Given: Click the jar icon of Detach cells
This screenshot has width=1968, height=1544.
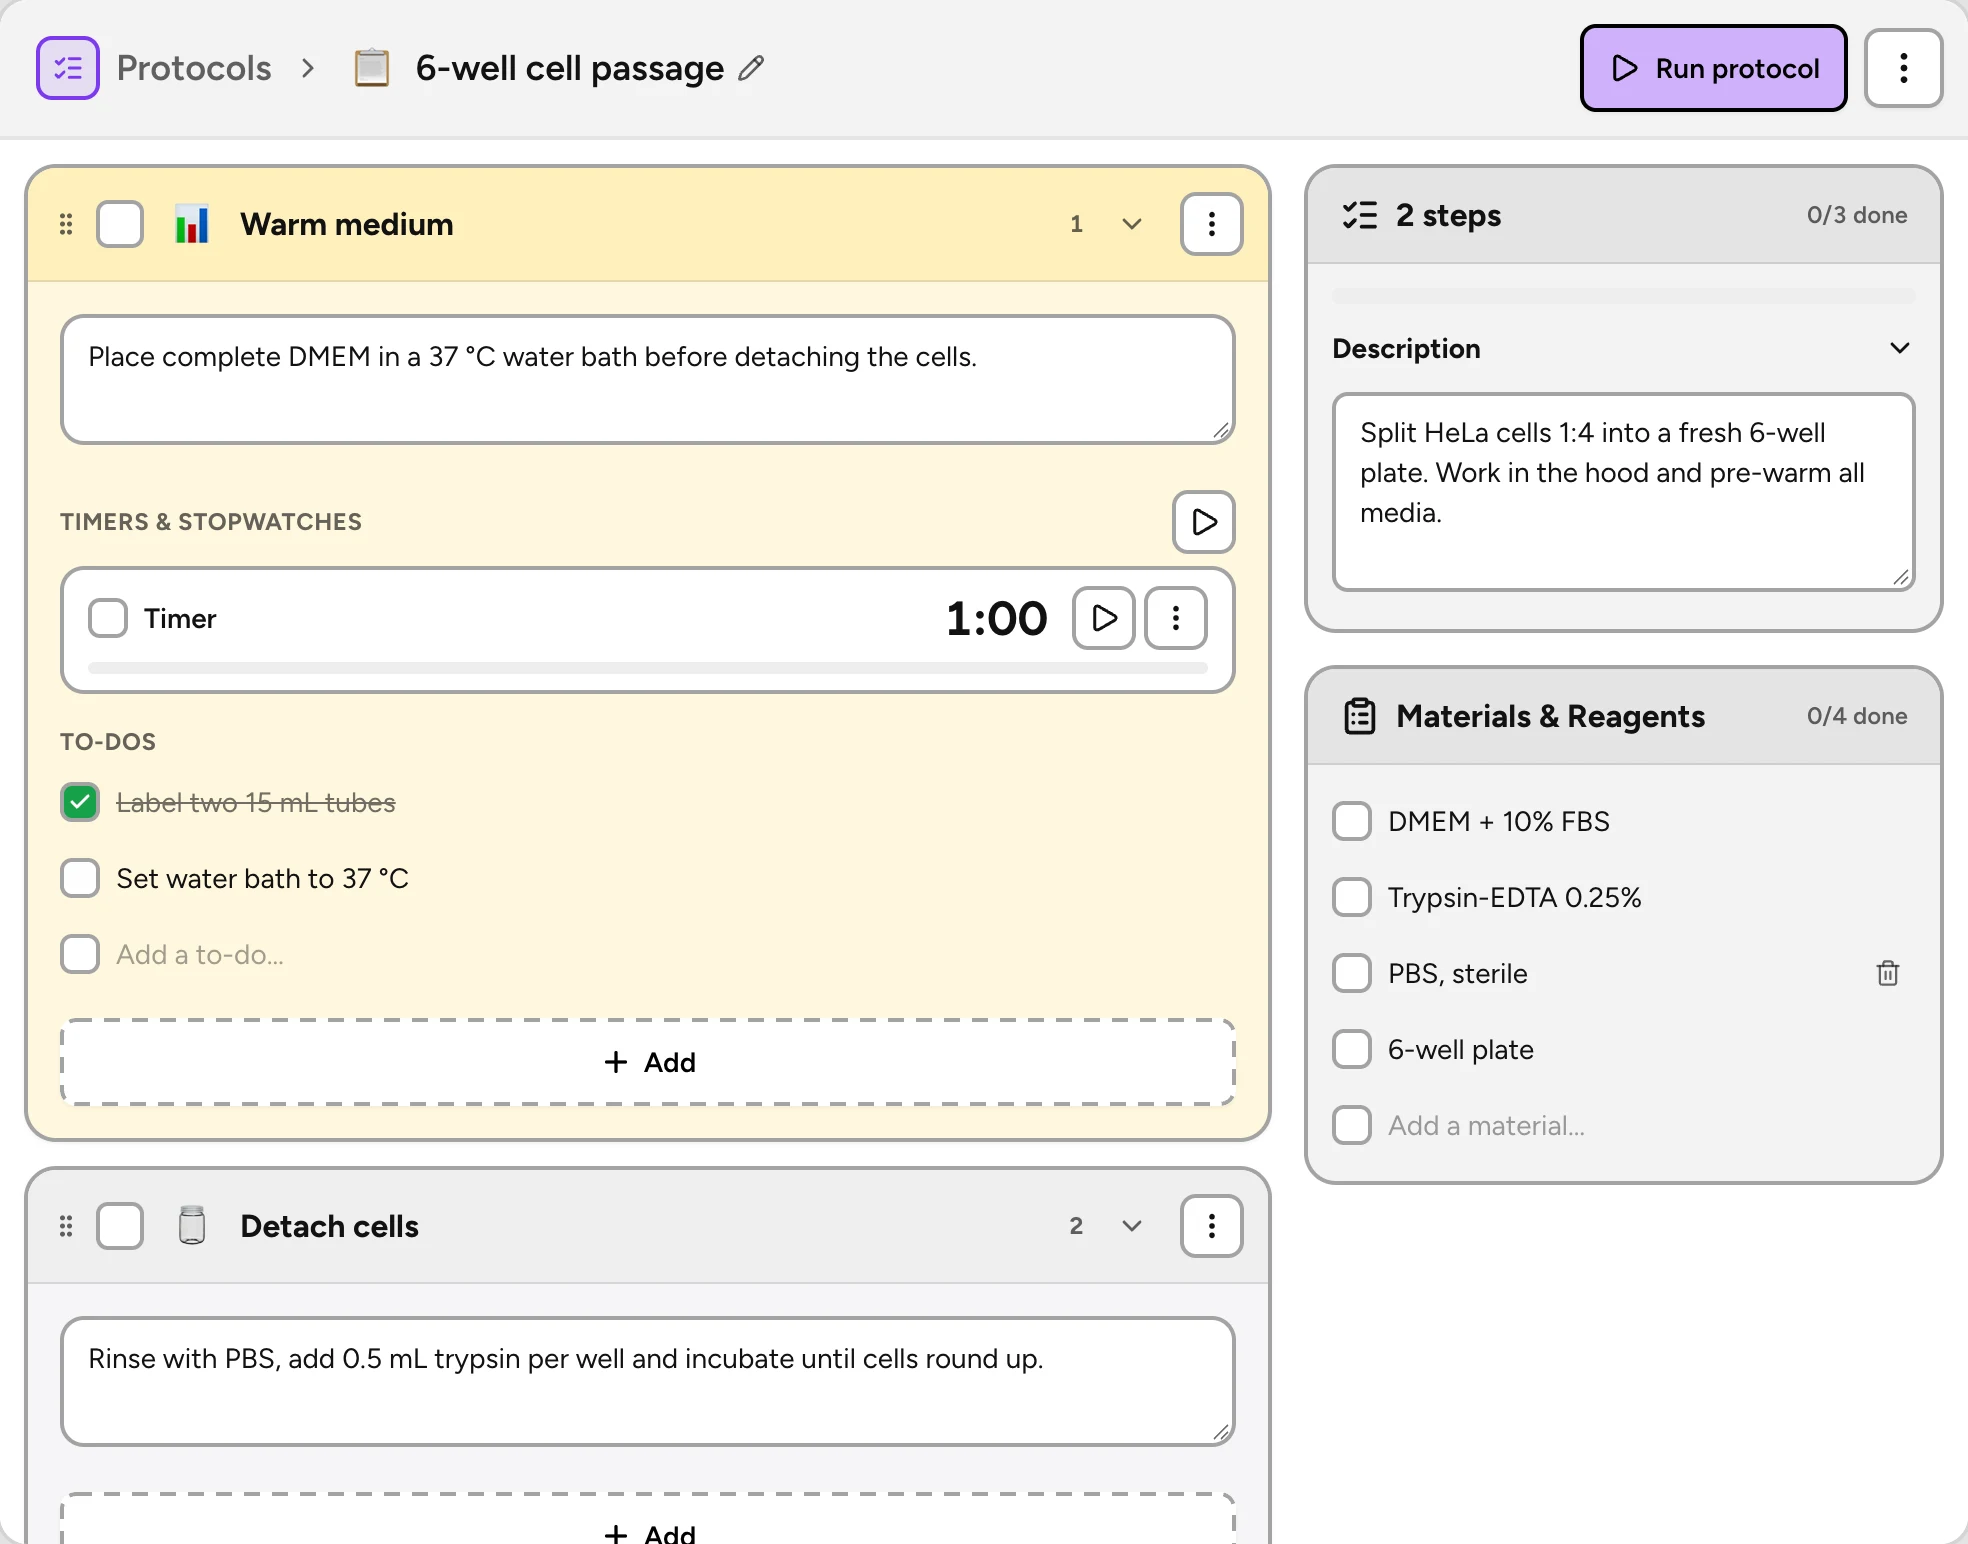Looking at the screenshot, I should click(x=192, y=1226).
